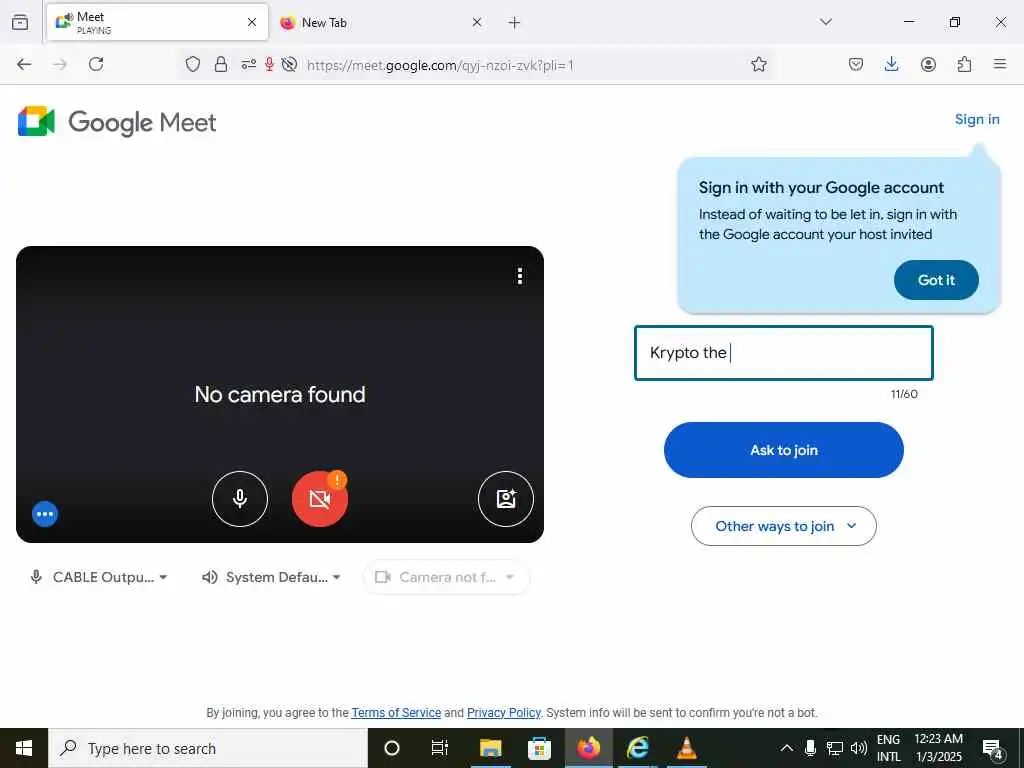The height and width of the screenshot is (768, 1024).
Task: Click the Sign in link
Action: click(x=977, y=120)
